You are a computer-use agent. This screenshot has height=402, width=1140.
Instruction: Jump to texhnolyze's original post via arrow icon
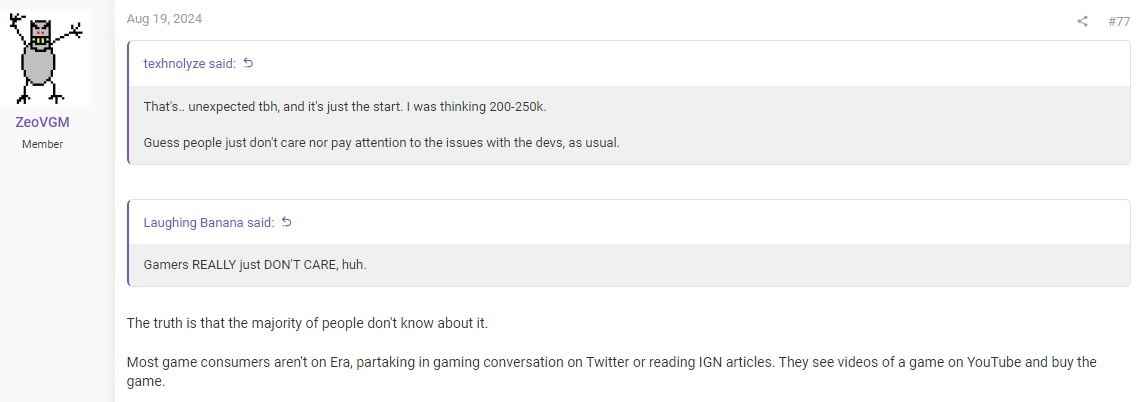point(249,63)
